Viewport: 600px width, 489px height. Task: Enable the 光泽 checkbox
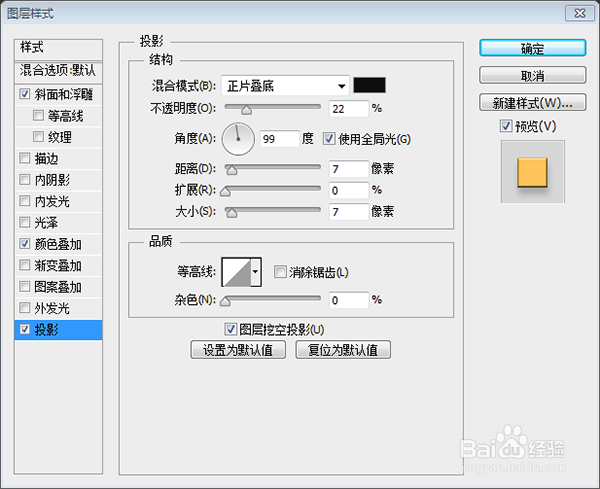(x=24, y=222)
